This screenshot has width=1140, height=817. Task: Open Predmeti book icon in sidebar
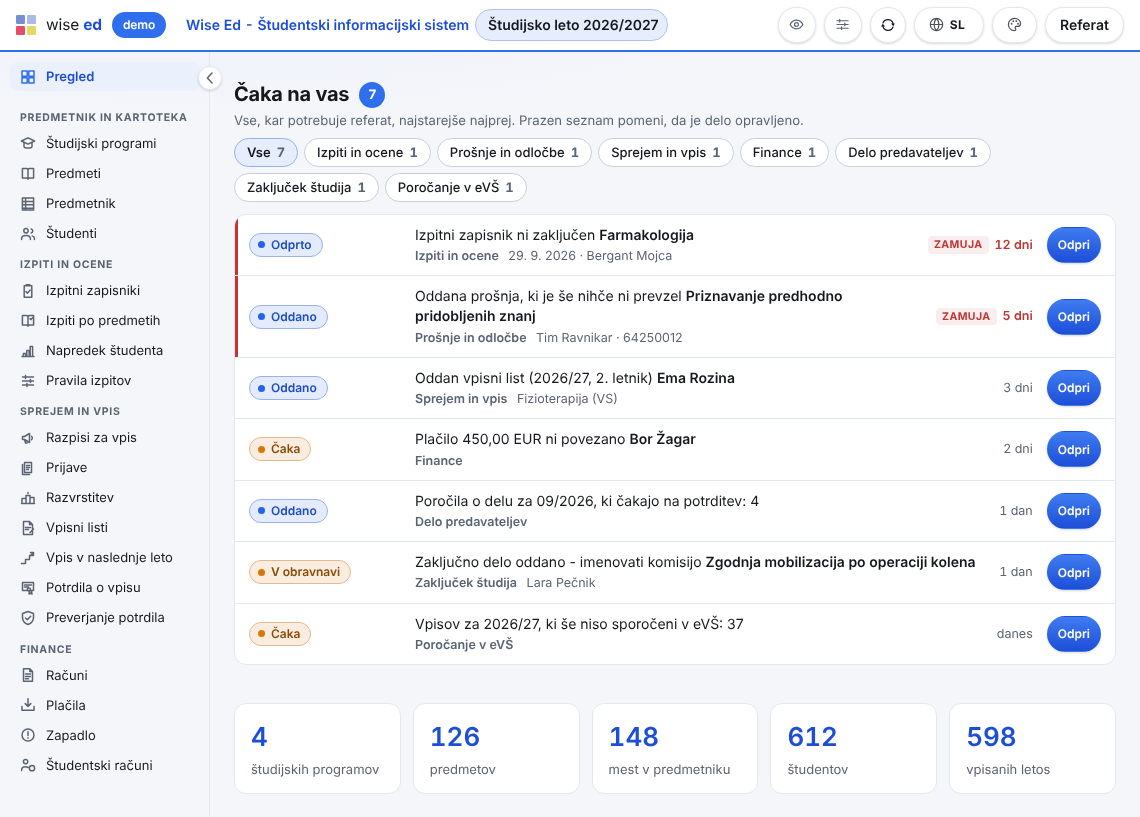(28, 173)
